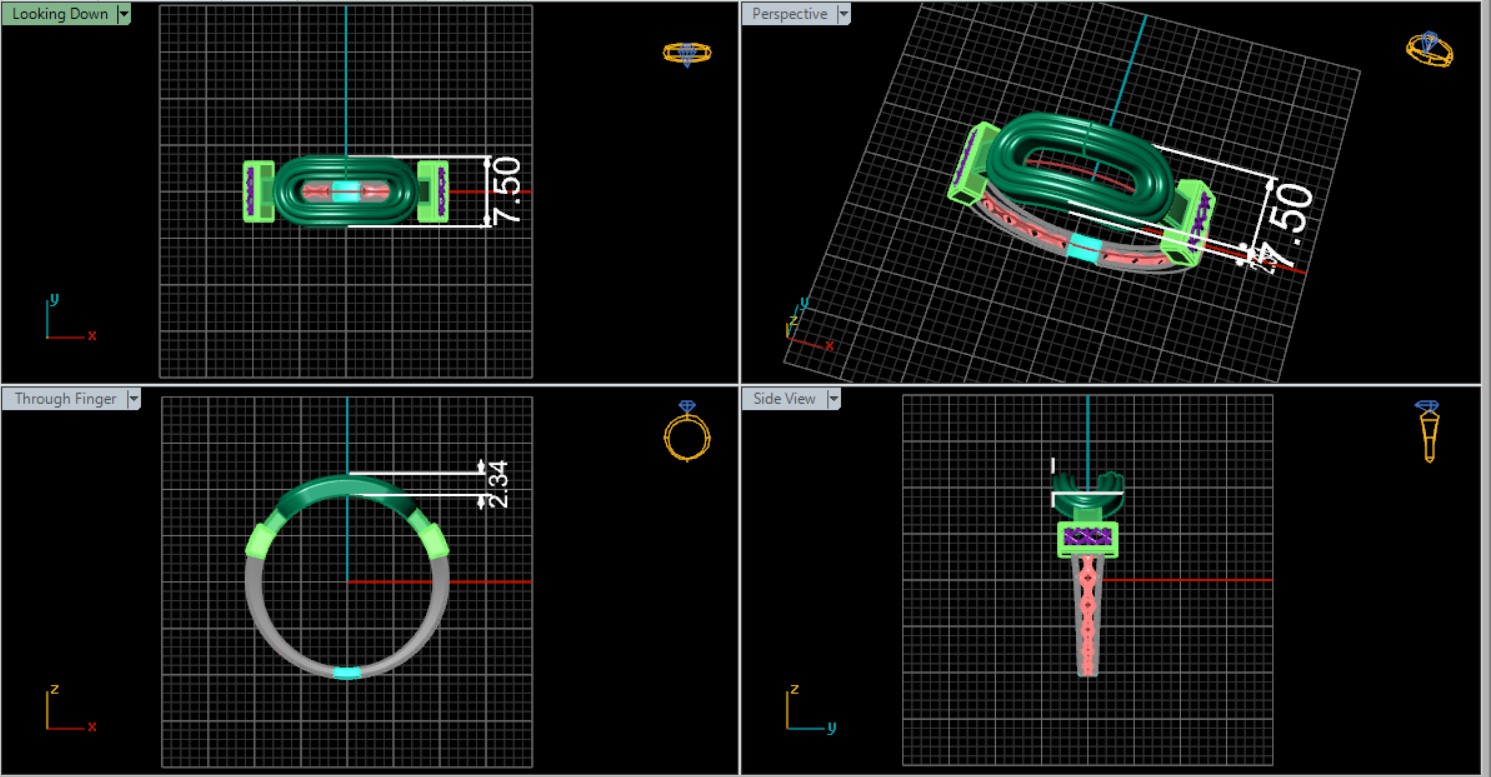The image size is (1491, 777).
Task: Select the 2.34 dimension in Through Finger view
Action: pyautogui.click(x=498, y=484)
